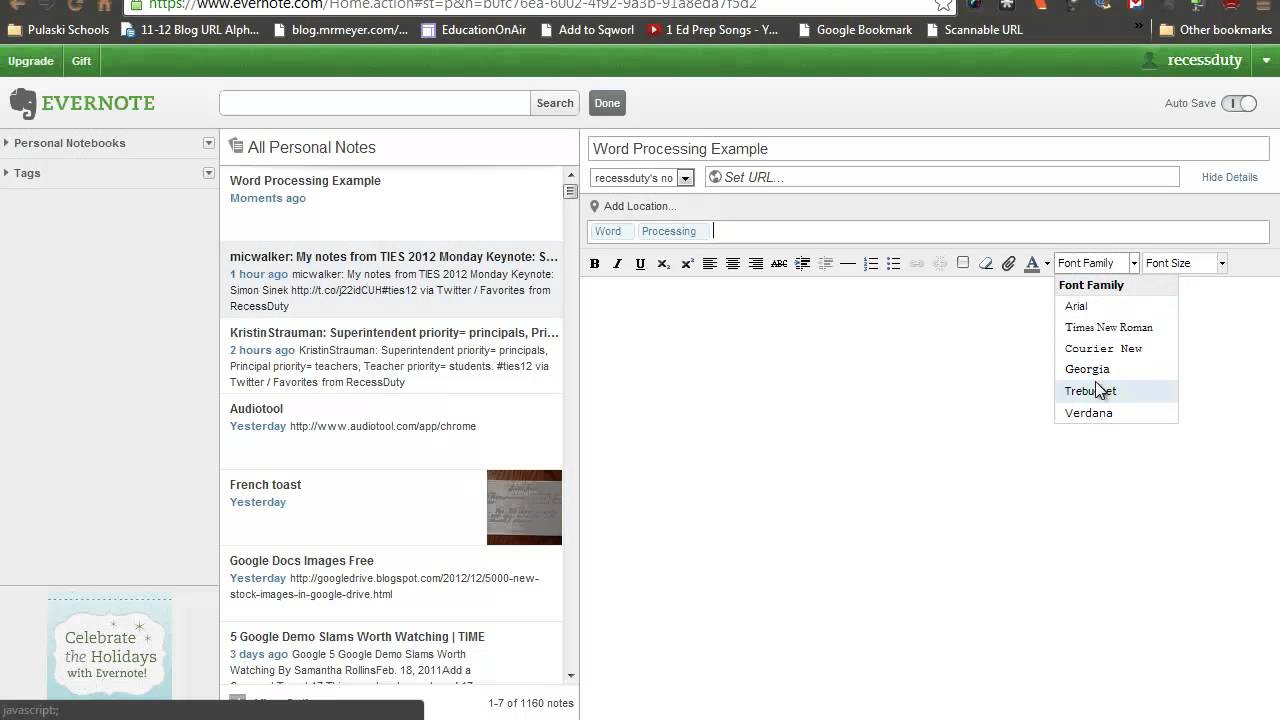Remove formatting with the eraser icon
Viewport: 1280px width, 720px height.
(986, 264)
